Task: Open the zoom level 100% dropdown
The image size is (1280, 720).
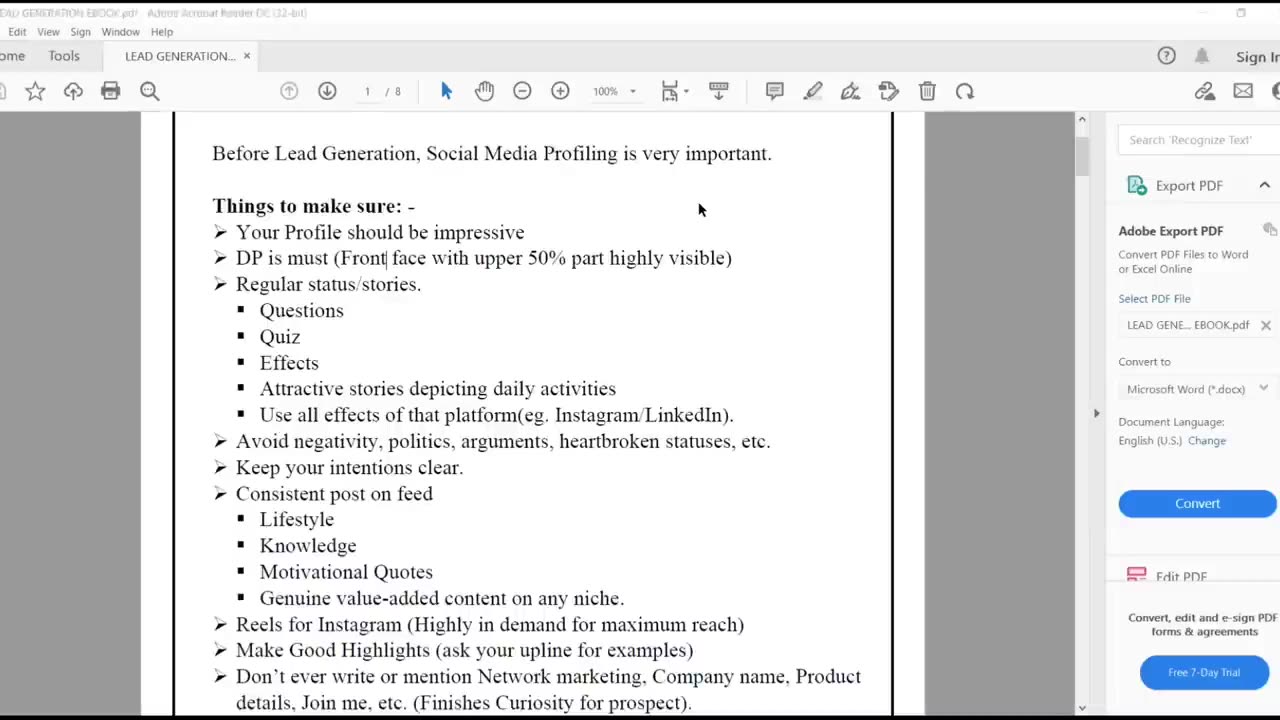Action: [x=613, y=92]
